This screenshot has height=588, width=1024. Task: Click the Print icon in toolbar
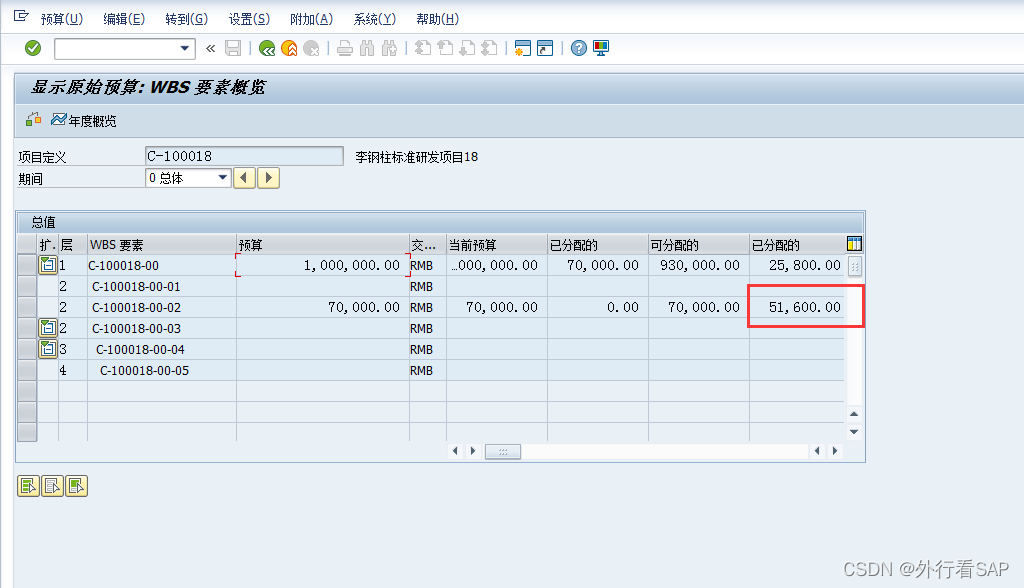[344, 48]
